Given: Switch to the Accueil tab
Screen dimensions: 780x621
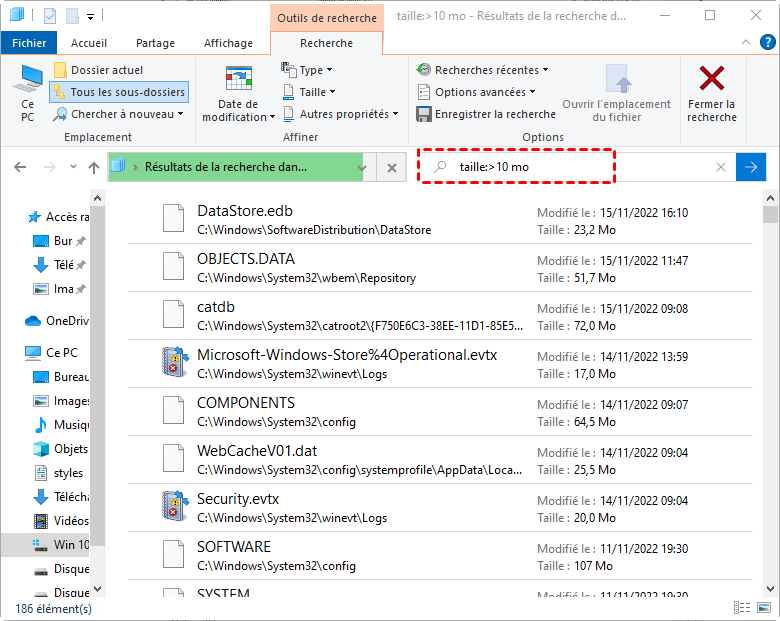Looking at the screenshot, I should click(x=89, y=43).
